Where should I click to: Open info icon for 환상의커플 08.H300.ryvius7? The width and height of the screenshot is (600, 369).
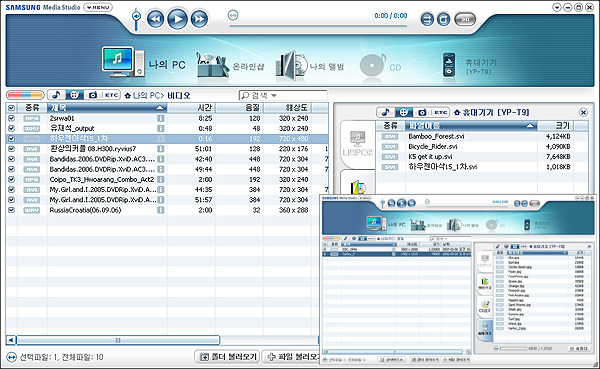pyautogui.click(x=161, y=149)
